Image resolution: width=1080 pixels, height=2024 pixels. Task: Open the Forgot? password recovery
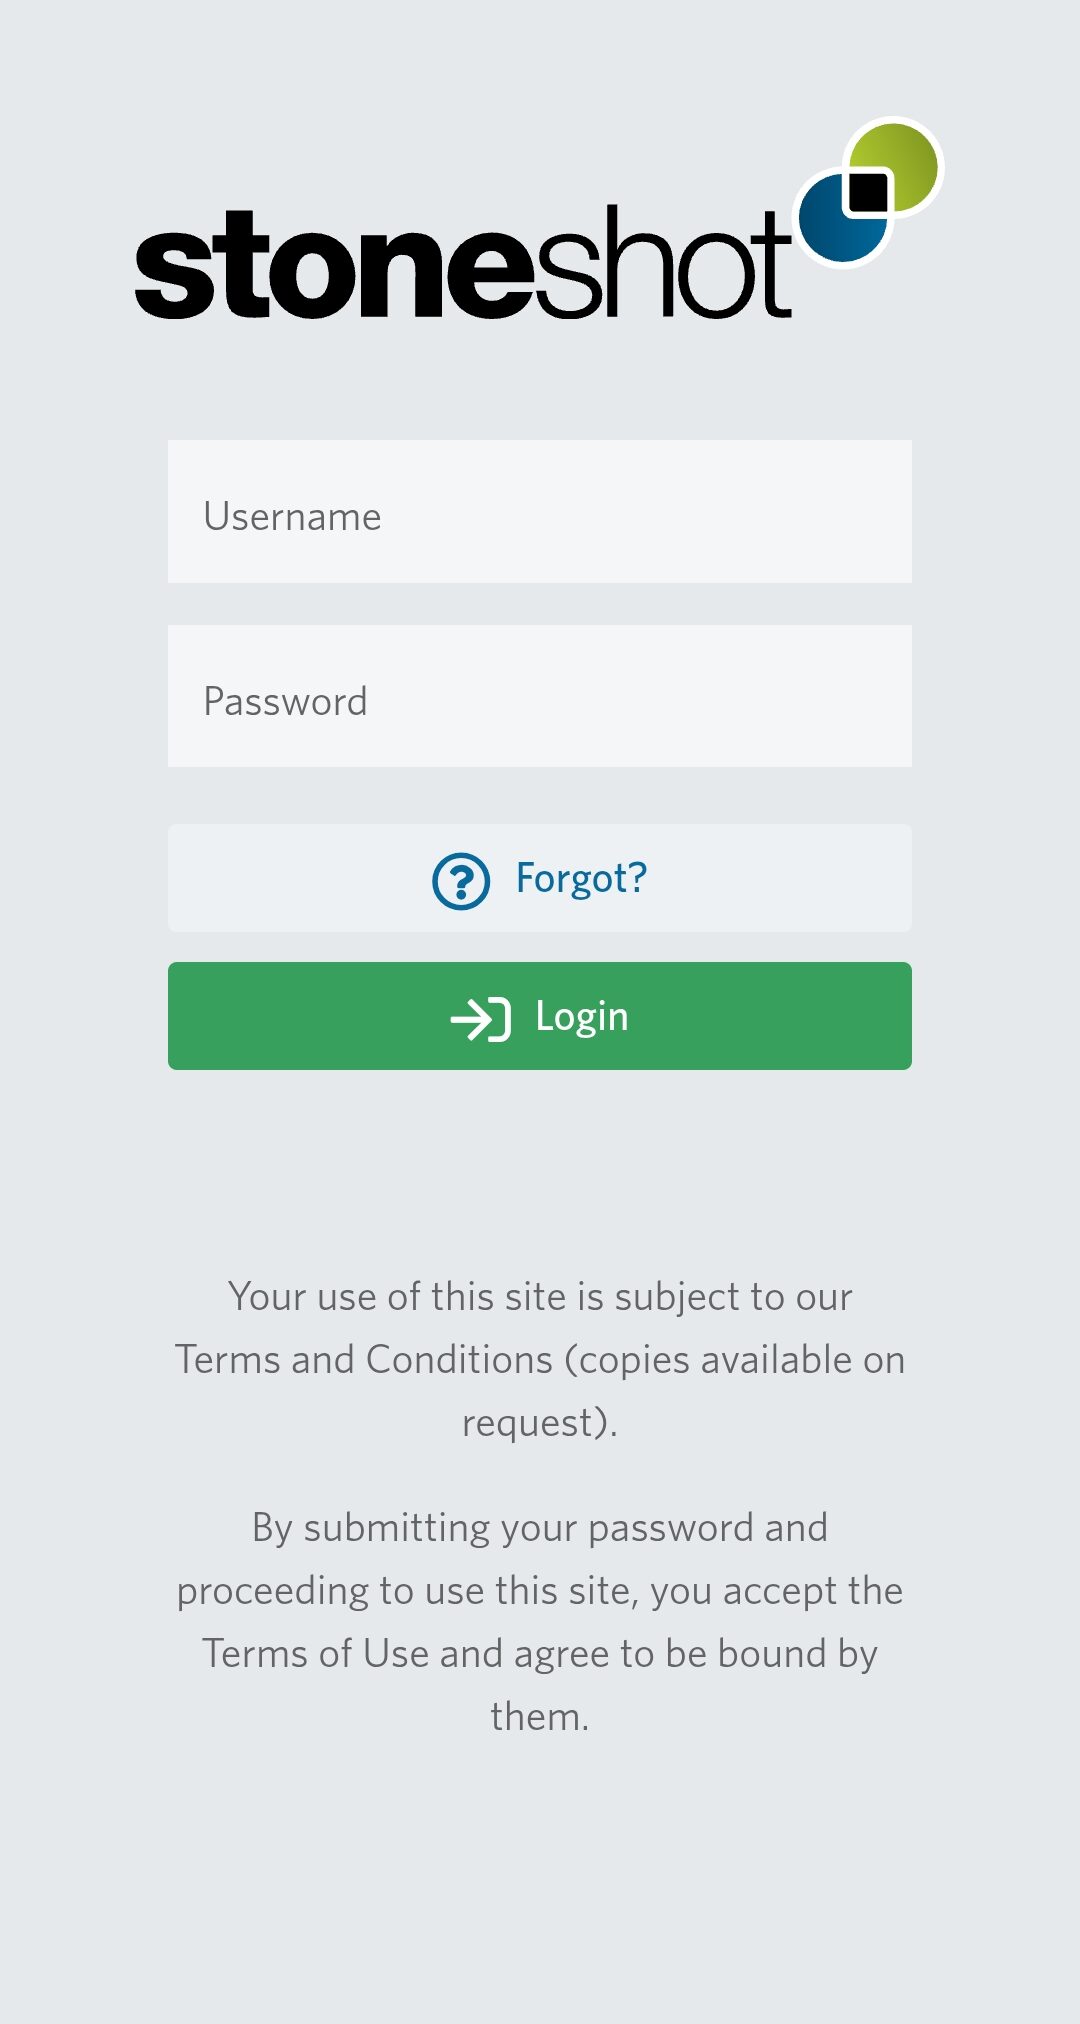[x=580, y=879]
